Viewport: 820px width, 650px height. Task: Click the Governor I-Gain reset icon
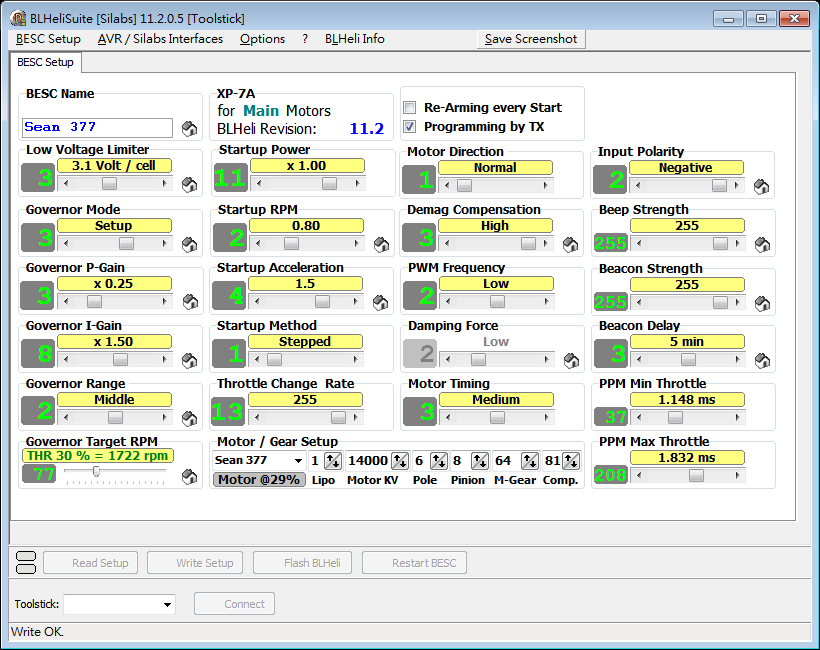(x=189, y=360)
